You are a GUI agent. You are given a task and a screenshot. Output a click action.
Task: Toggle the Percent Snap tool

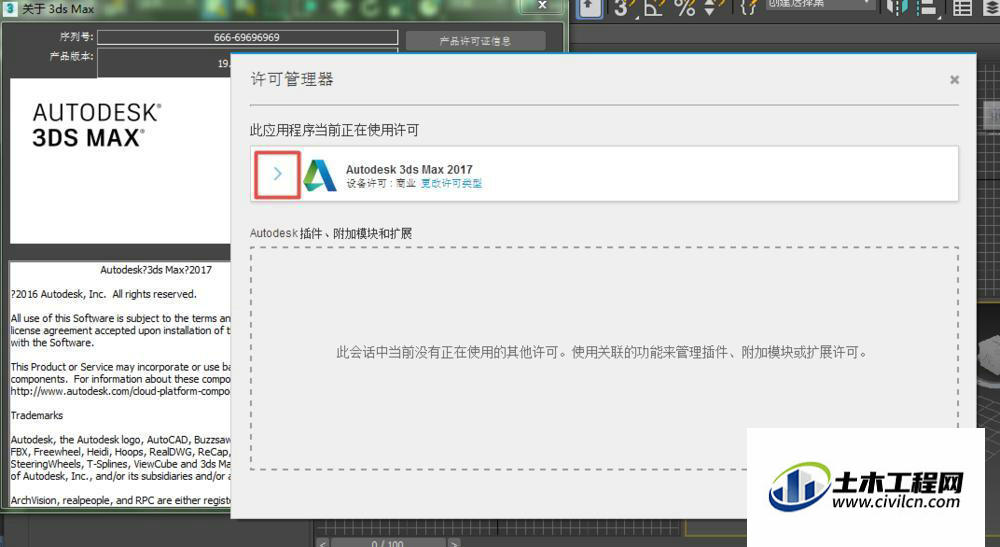click(x=685, y=8)
